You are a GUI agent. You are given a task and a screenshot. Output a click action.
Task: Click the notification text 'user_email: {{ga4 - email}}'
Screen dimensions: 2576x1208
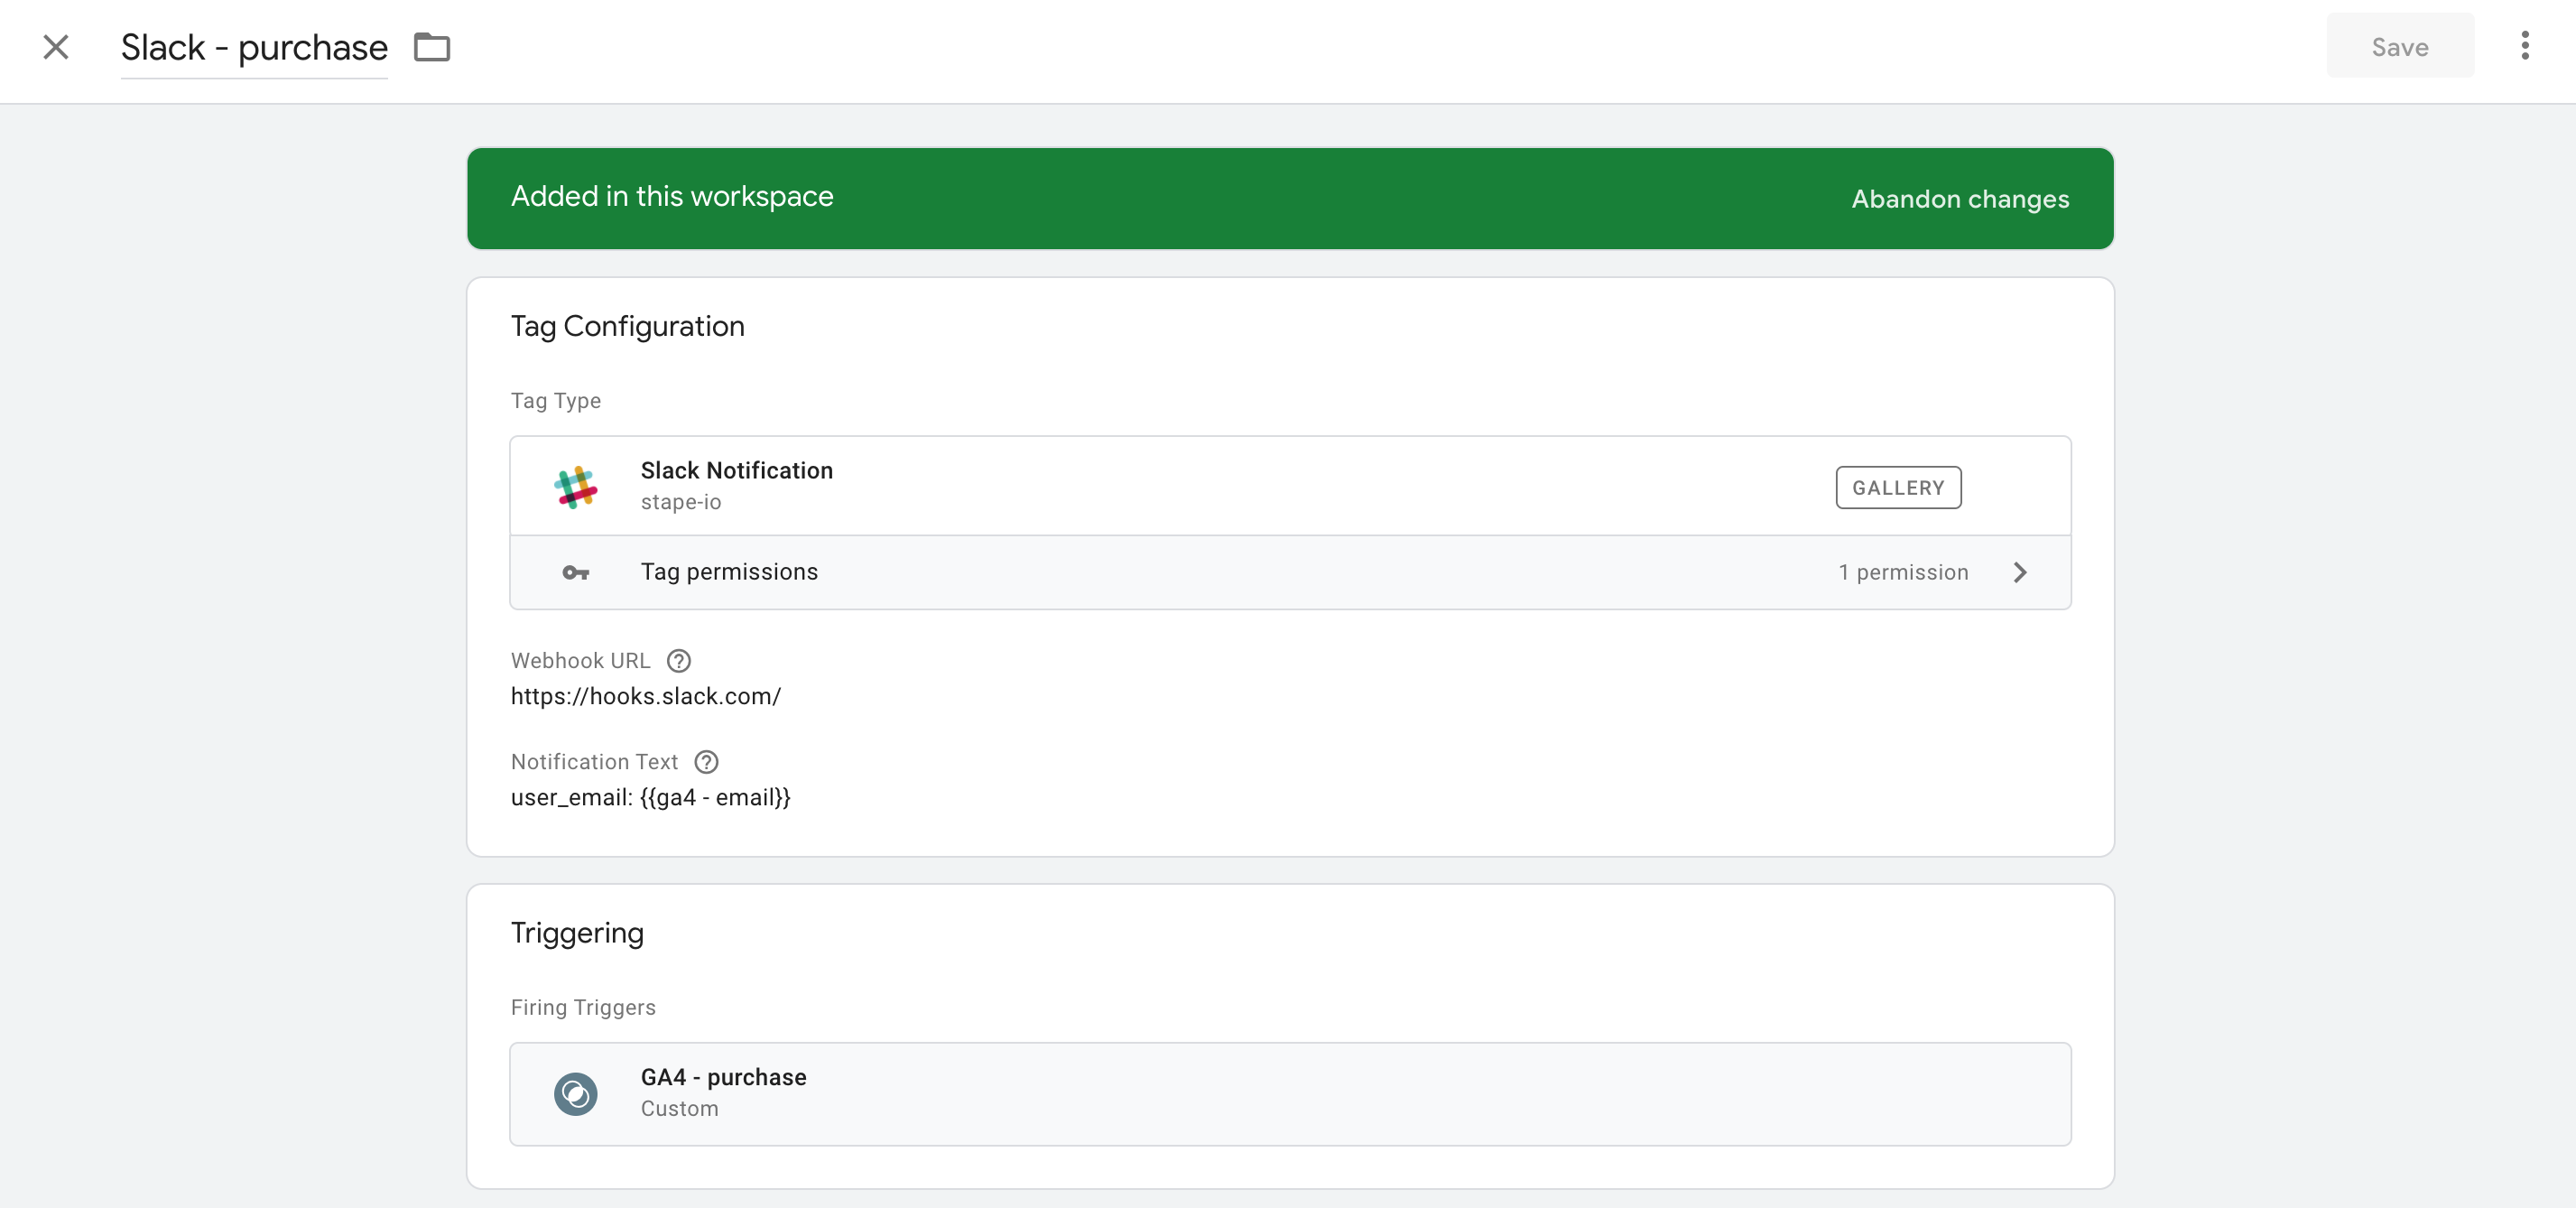point(651,797)
